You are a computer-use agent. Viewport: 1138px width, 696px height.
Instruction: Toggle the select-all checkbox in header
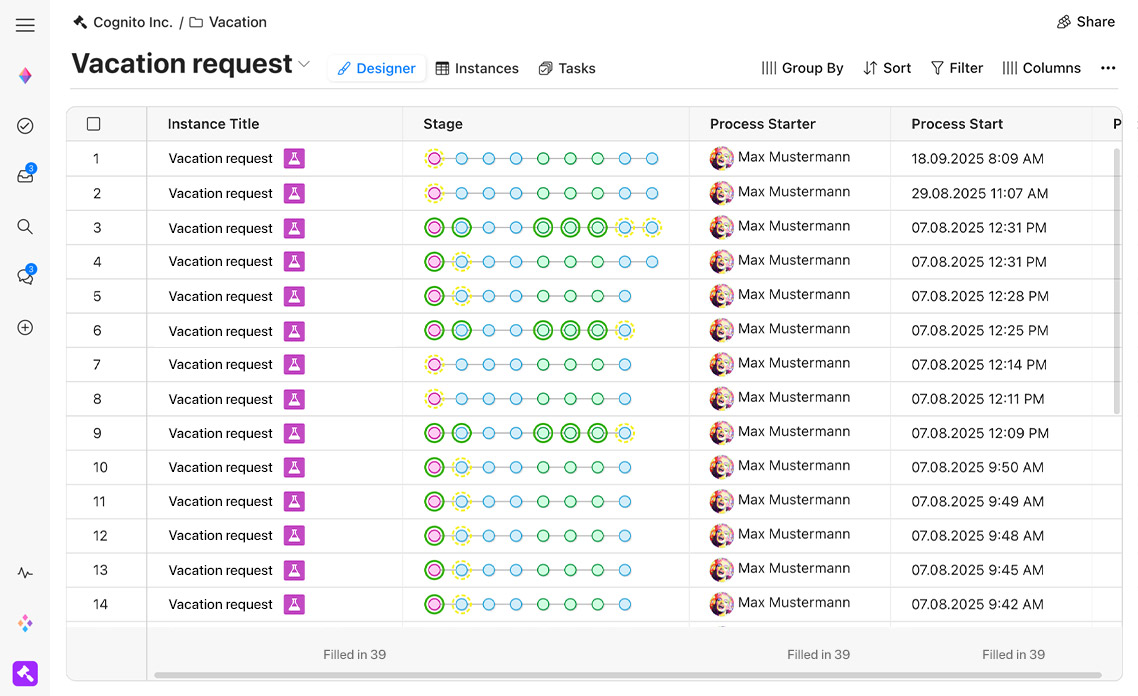(94, 124)
